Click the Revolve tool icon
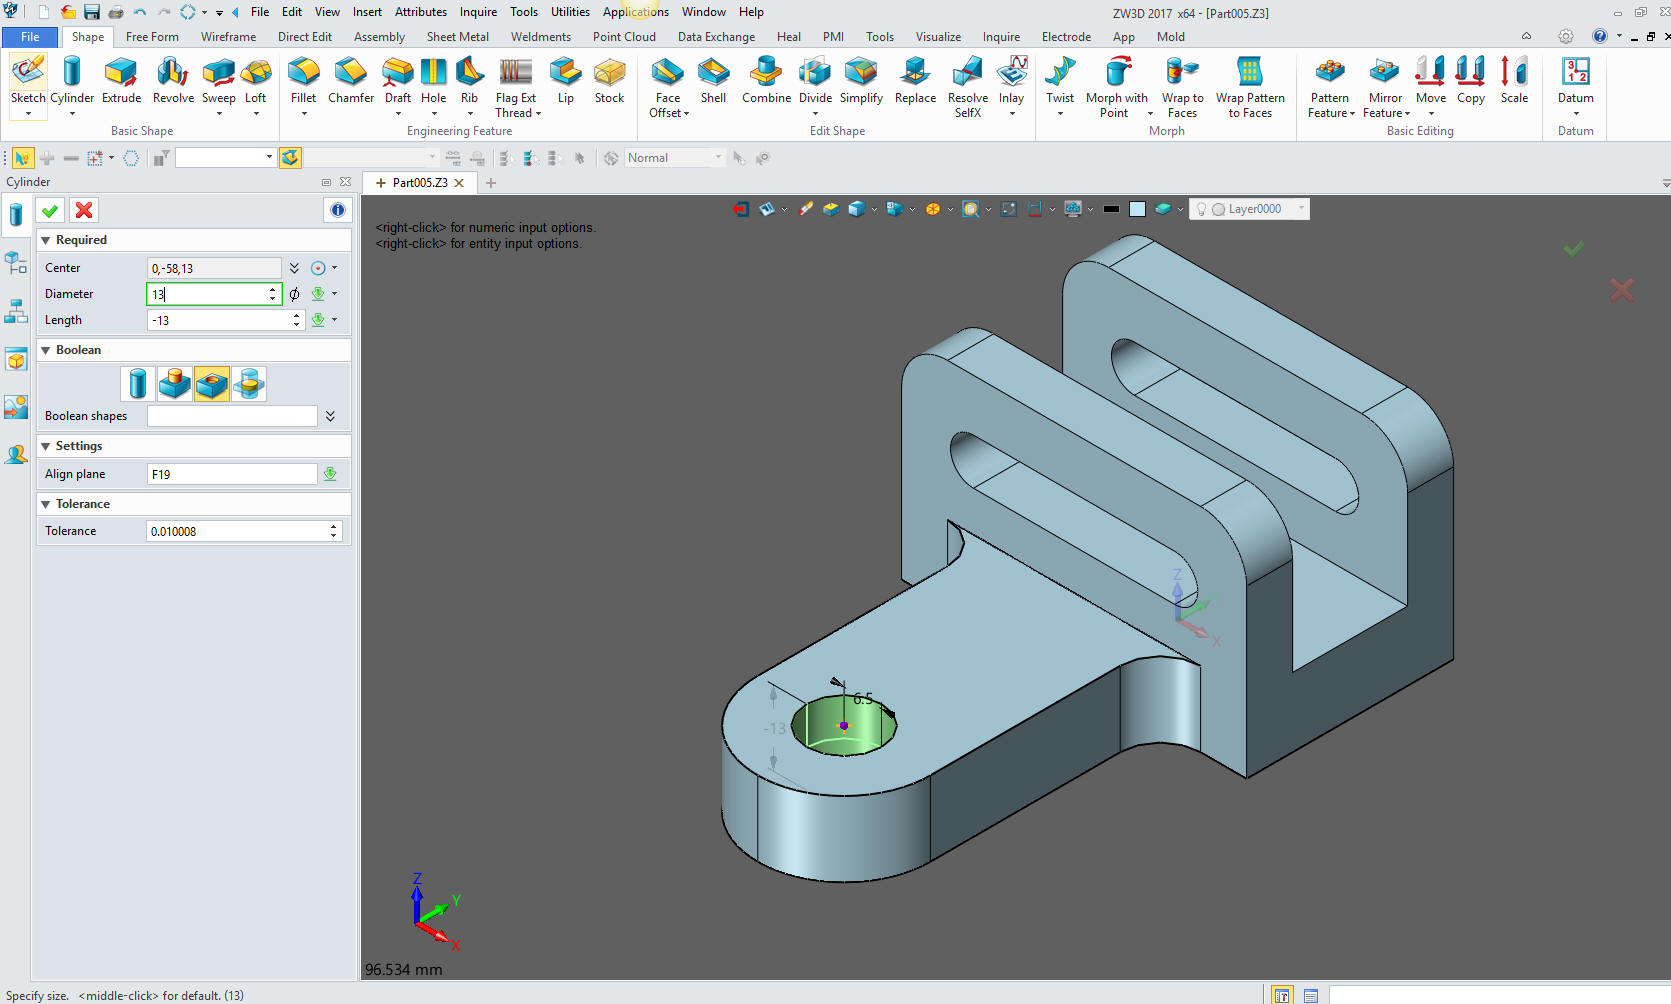The image size is (1671, 1004). 173,81
